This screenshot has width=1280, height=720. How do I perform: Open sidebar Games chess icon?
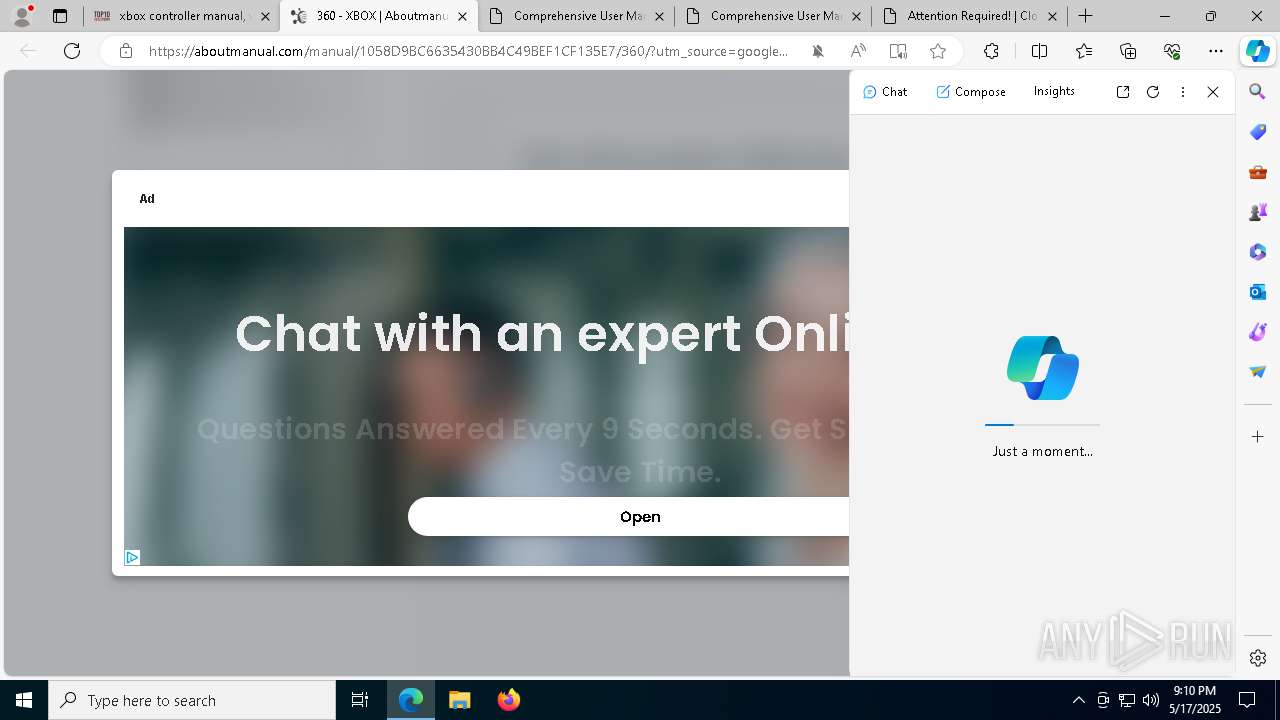tap(1258, 212)
